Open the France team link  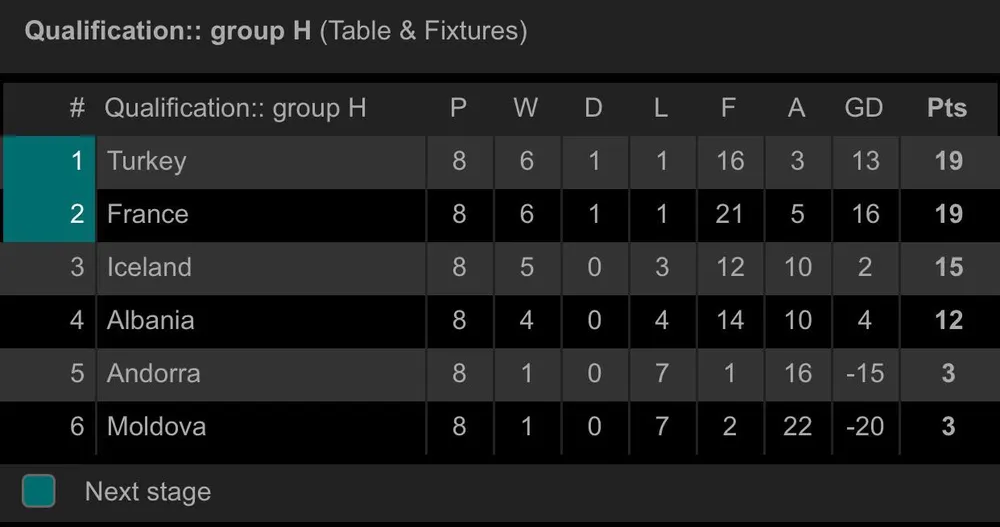pos(148,214)
